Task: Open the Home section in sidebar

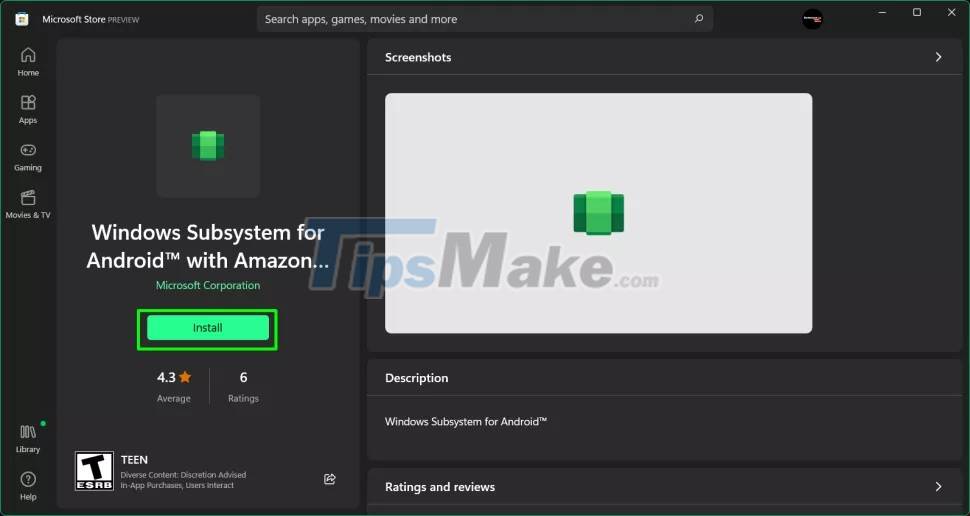Action: point(28,62)
